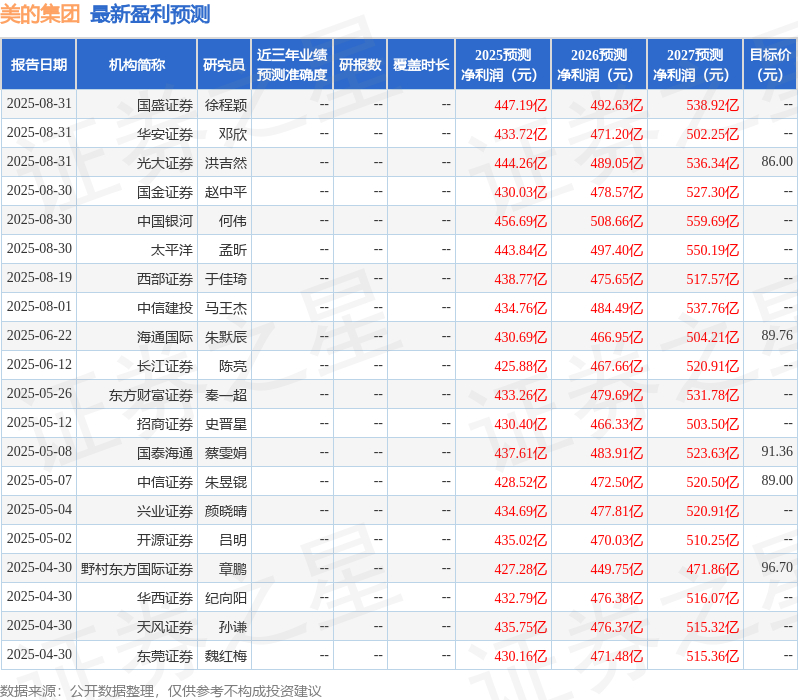The width and height of the screenshot is (798, 700).
Task: Click the 447.19亿 profit forecast
Action: [x=520, y=105]
